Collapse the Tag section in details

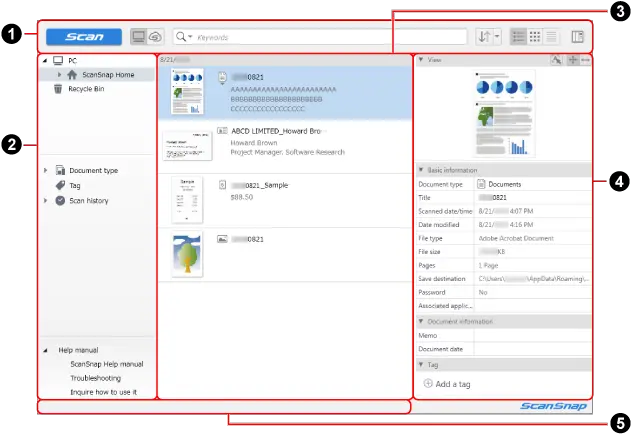[421, 364]
